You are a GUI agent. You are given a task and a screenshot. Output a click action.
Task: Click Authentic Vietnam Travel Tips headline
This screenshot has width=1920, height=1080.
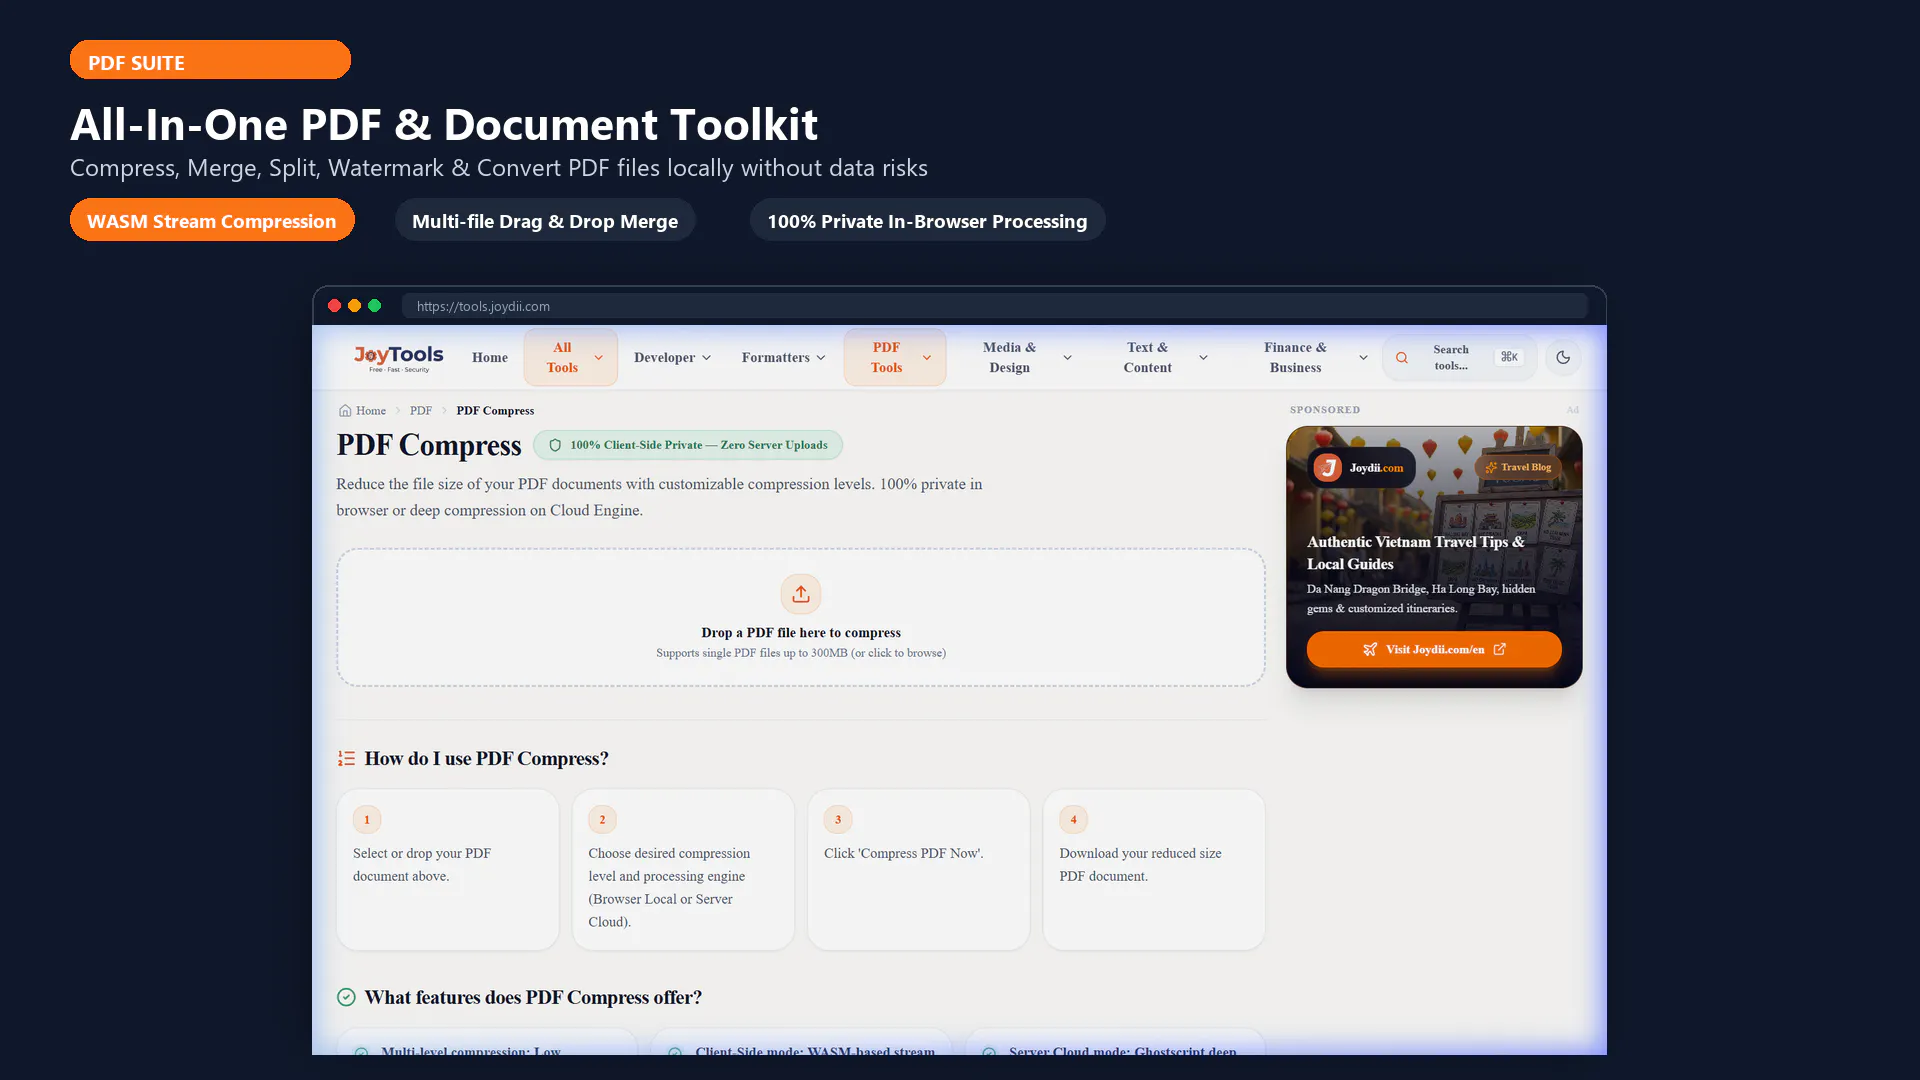[1416, 553]
